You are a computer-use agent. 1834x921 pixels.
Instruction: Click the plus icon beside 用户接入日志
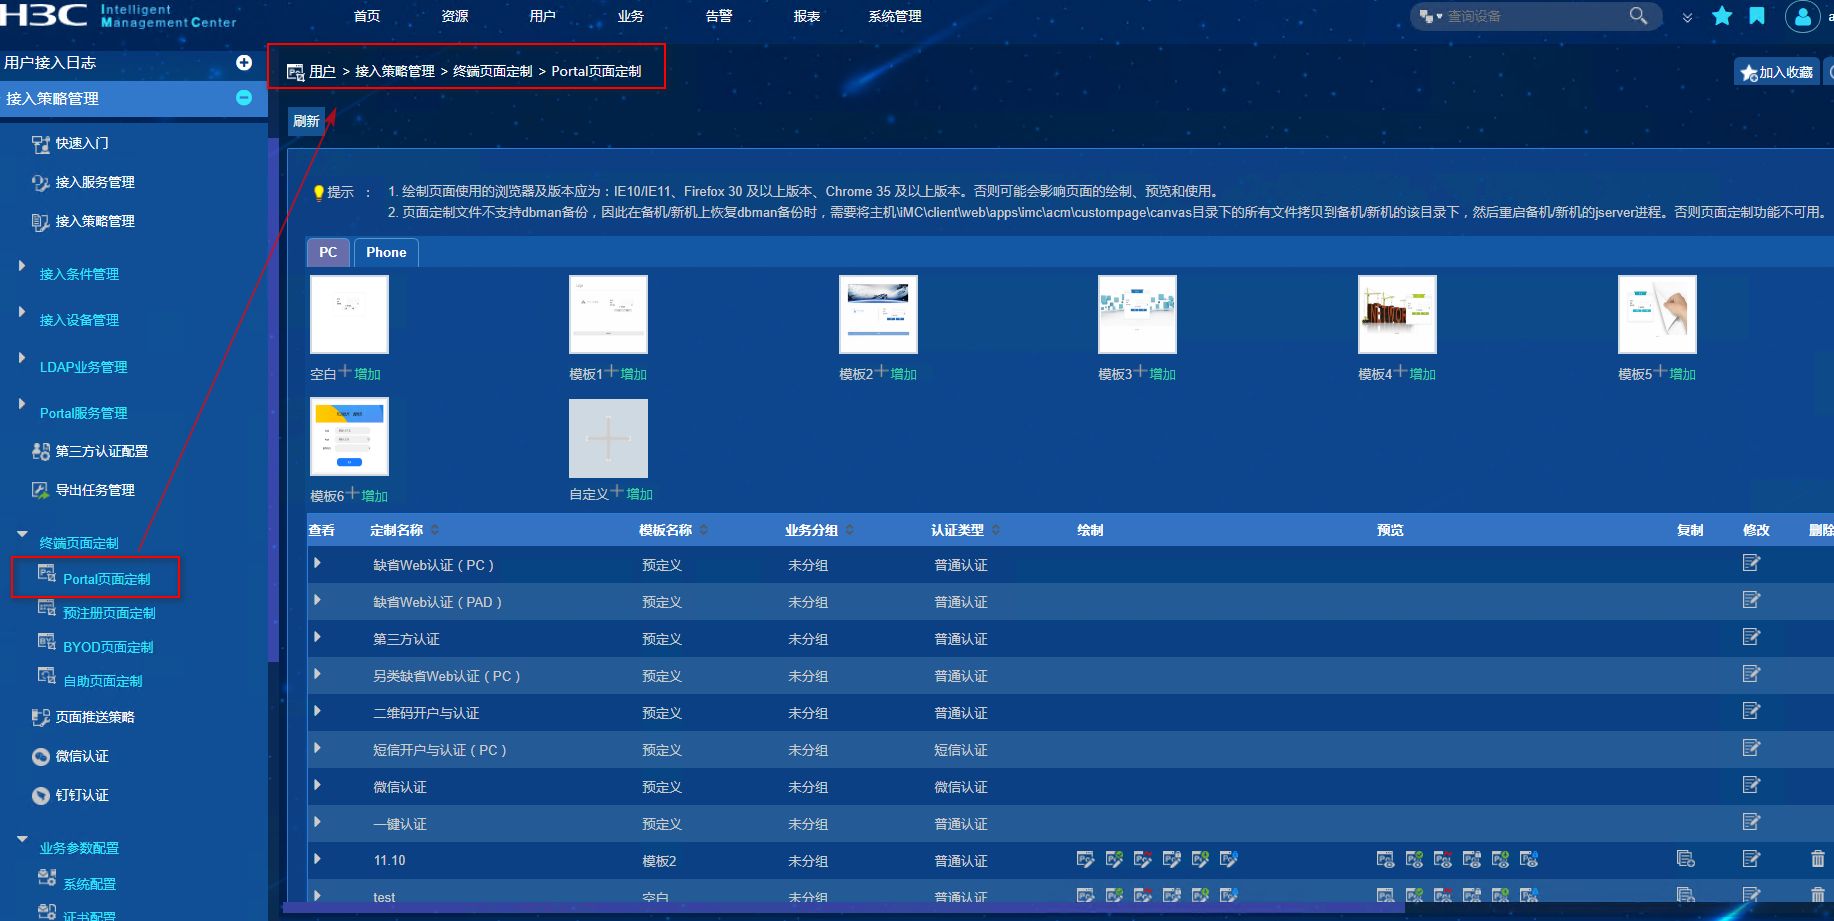click(x=244, y=63)
